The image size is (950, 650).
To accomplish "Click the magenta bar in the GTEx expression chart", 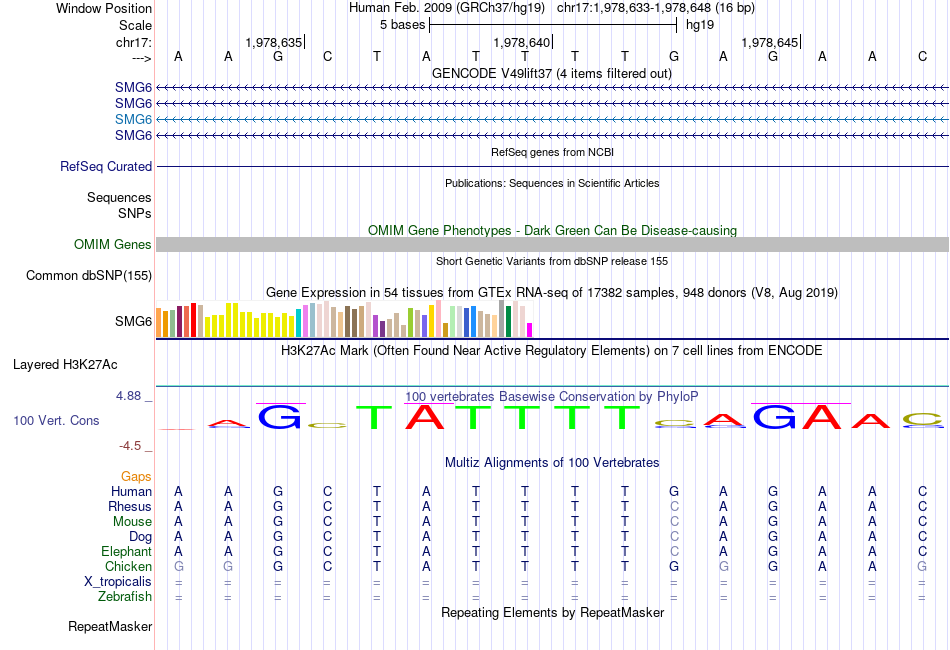I will (530, 330).
